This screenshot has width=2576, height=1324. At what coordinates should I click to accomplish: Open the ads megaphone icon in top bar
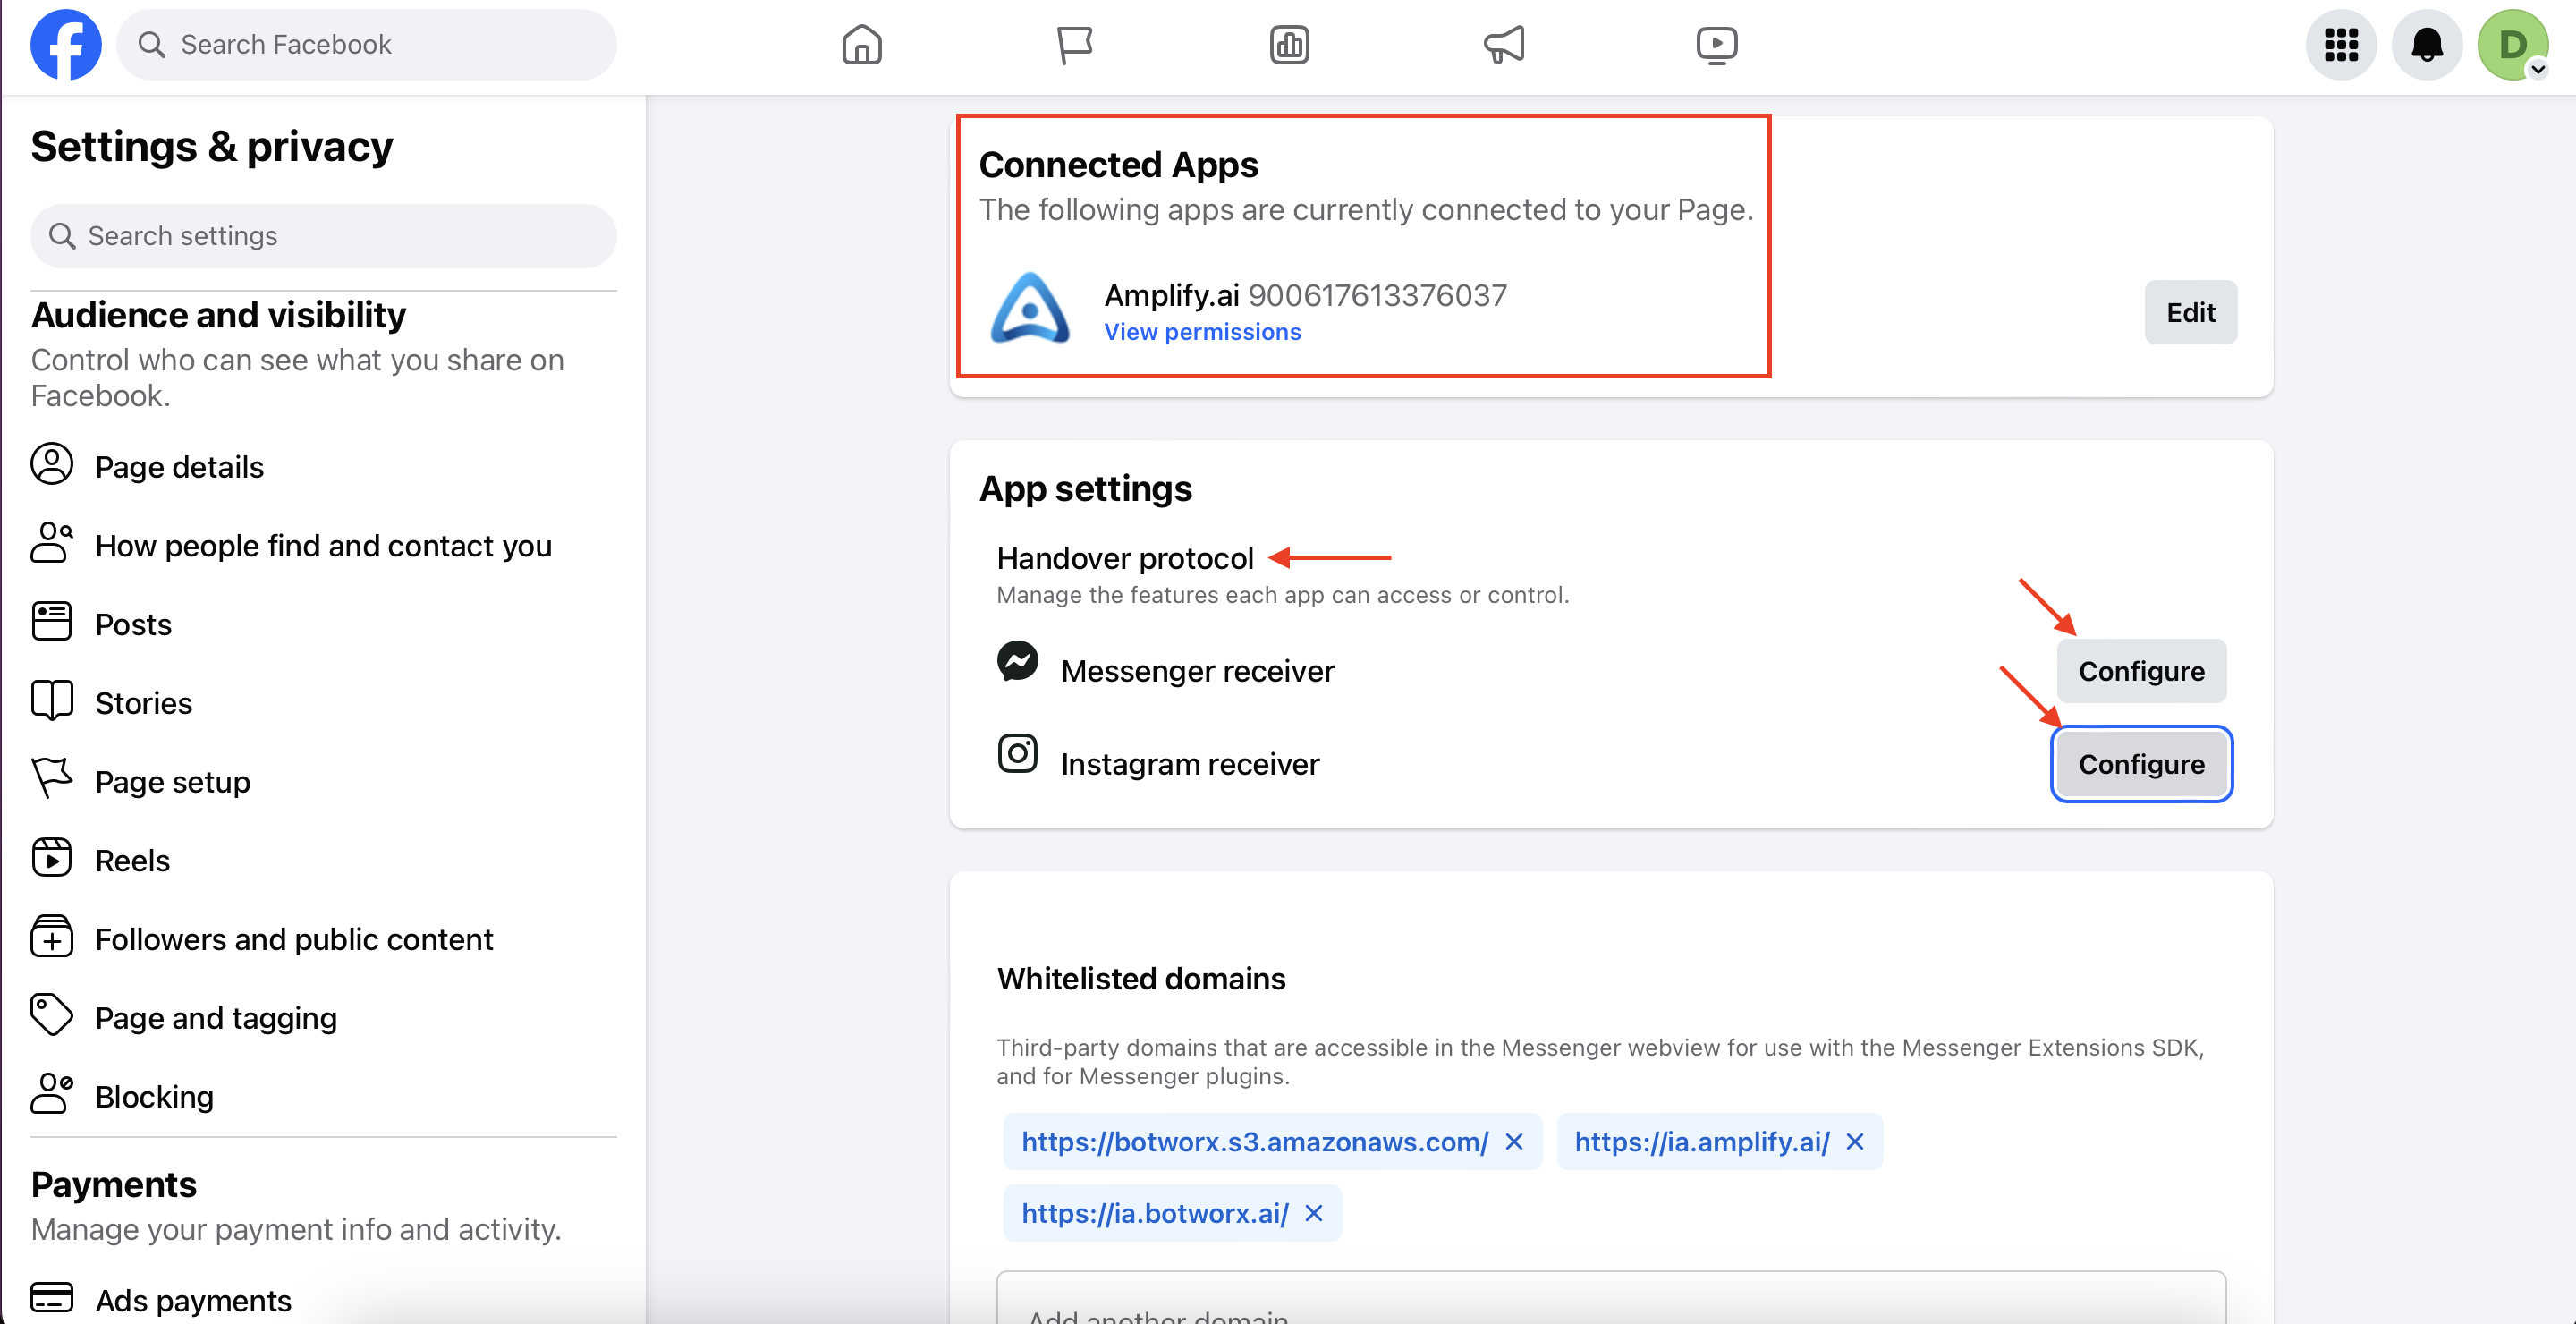(x=1503, y=45)
